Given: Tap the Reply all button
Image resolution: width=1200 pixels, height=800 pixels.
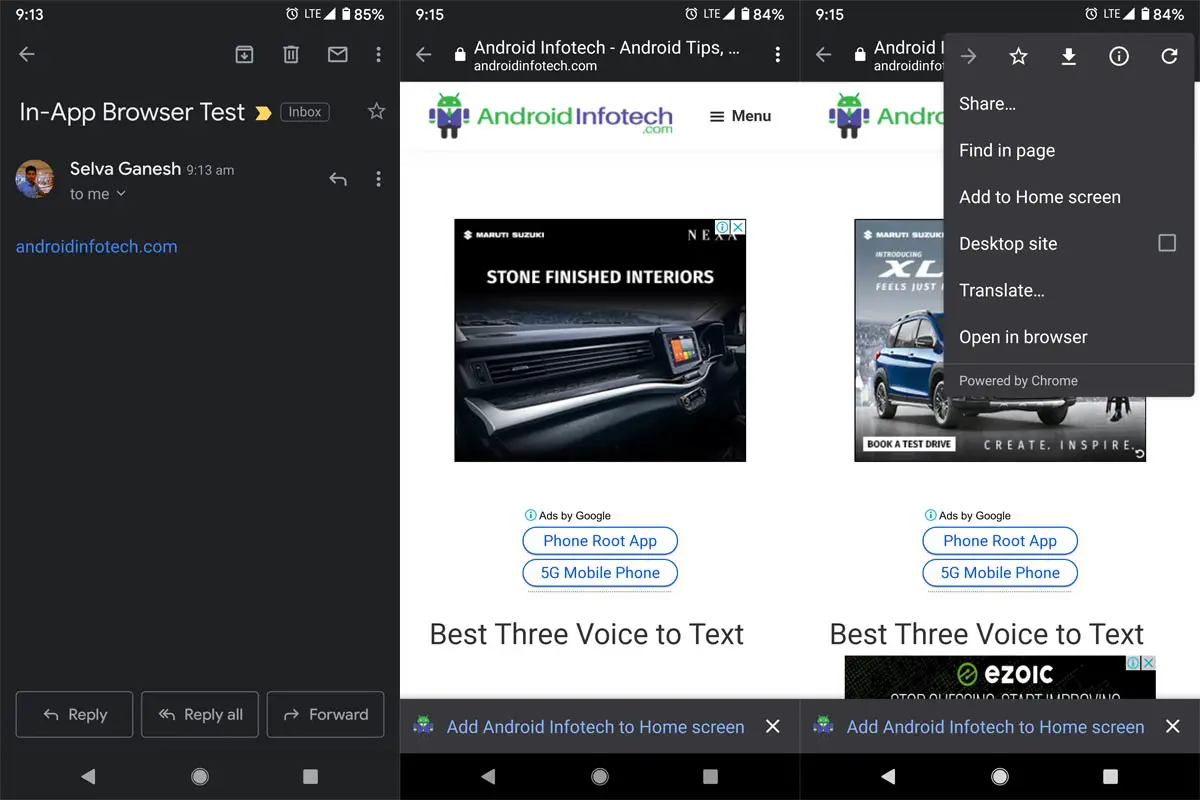Looking at the screenshot, I should (x=200, y=714).
